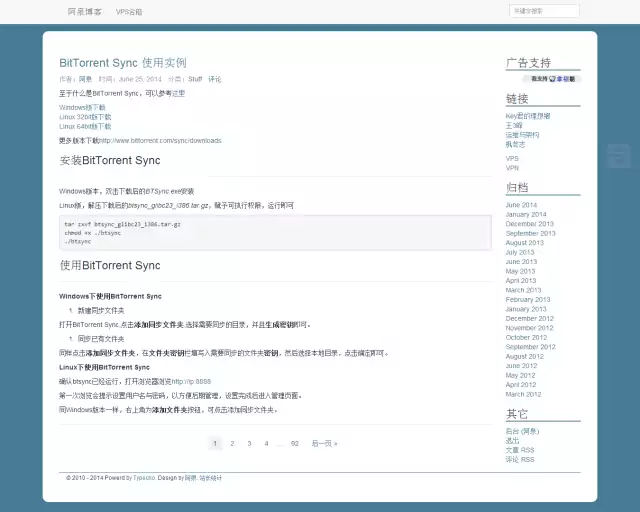Click the ad support banner image
This screenshot has height=512, width=640.
(543, 78)
